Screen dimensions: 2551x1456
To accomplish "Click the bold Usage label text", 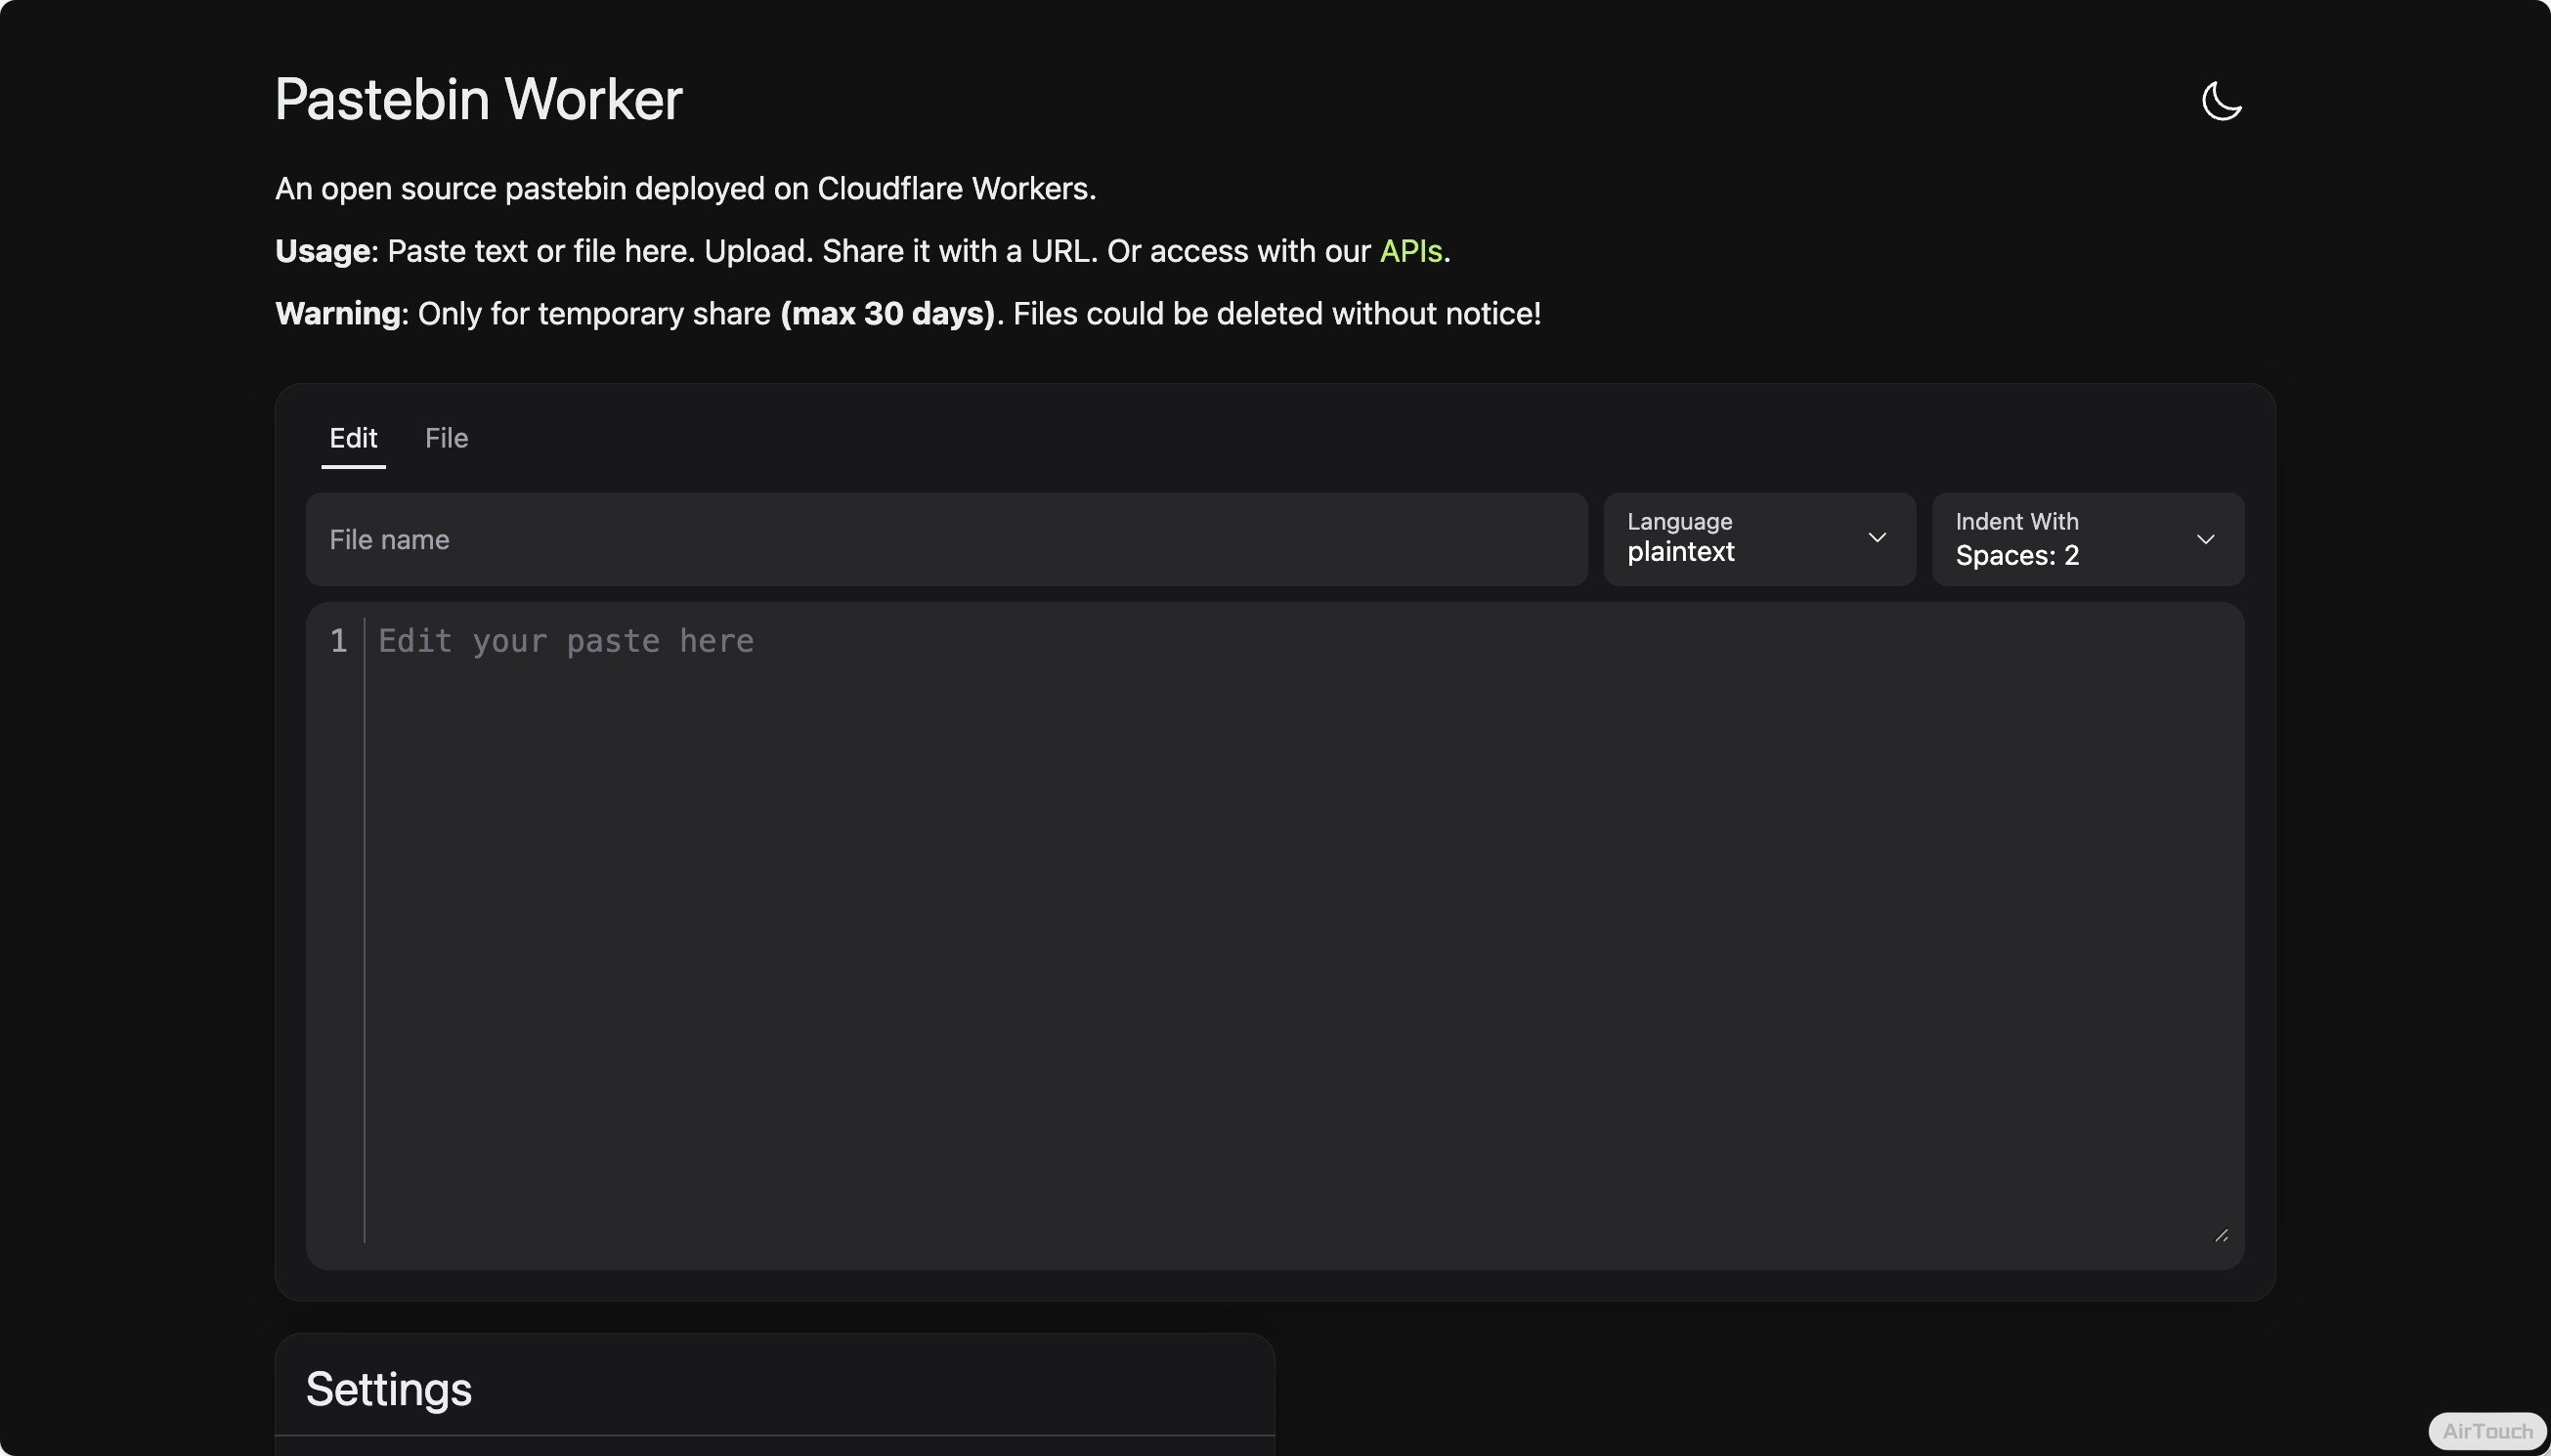I will [323, 251].
